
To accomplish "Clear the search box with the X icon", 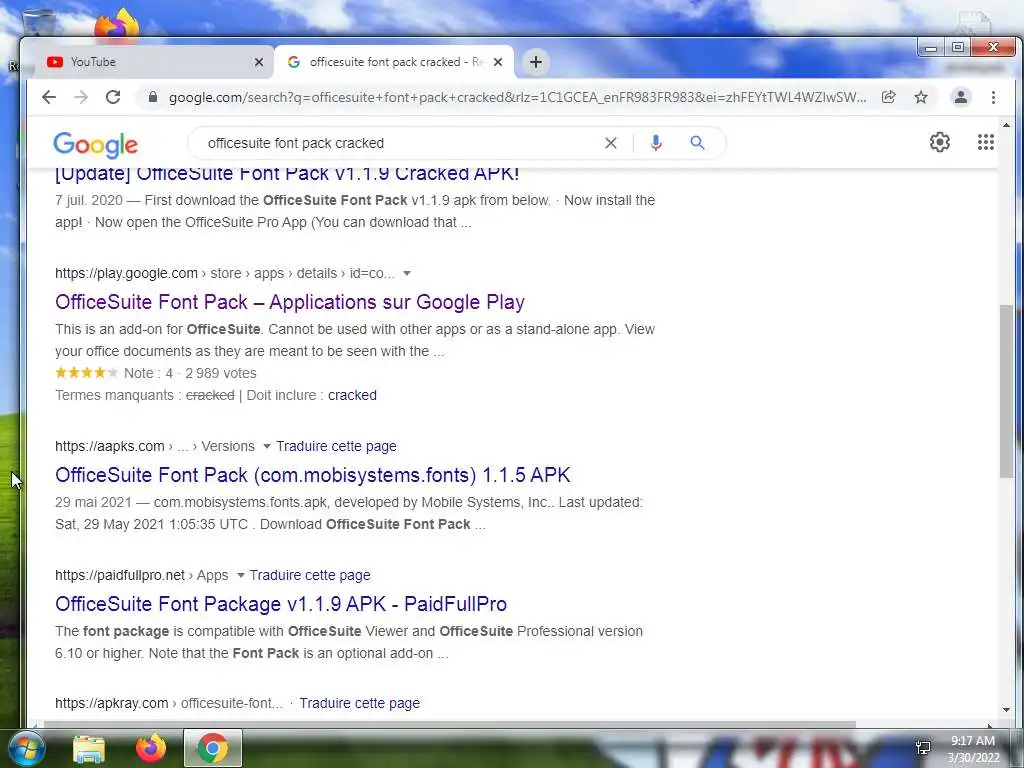I will pyautogui.click(x=611, y=143).
